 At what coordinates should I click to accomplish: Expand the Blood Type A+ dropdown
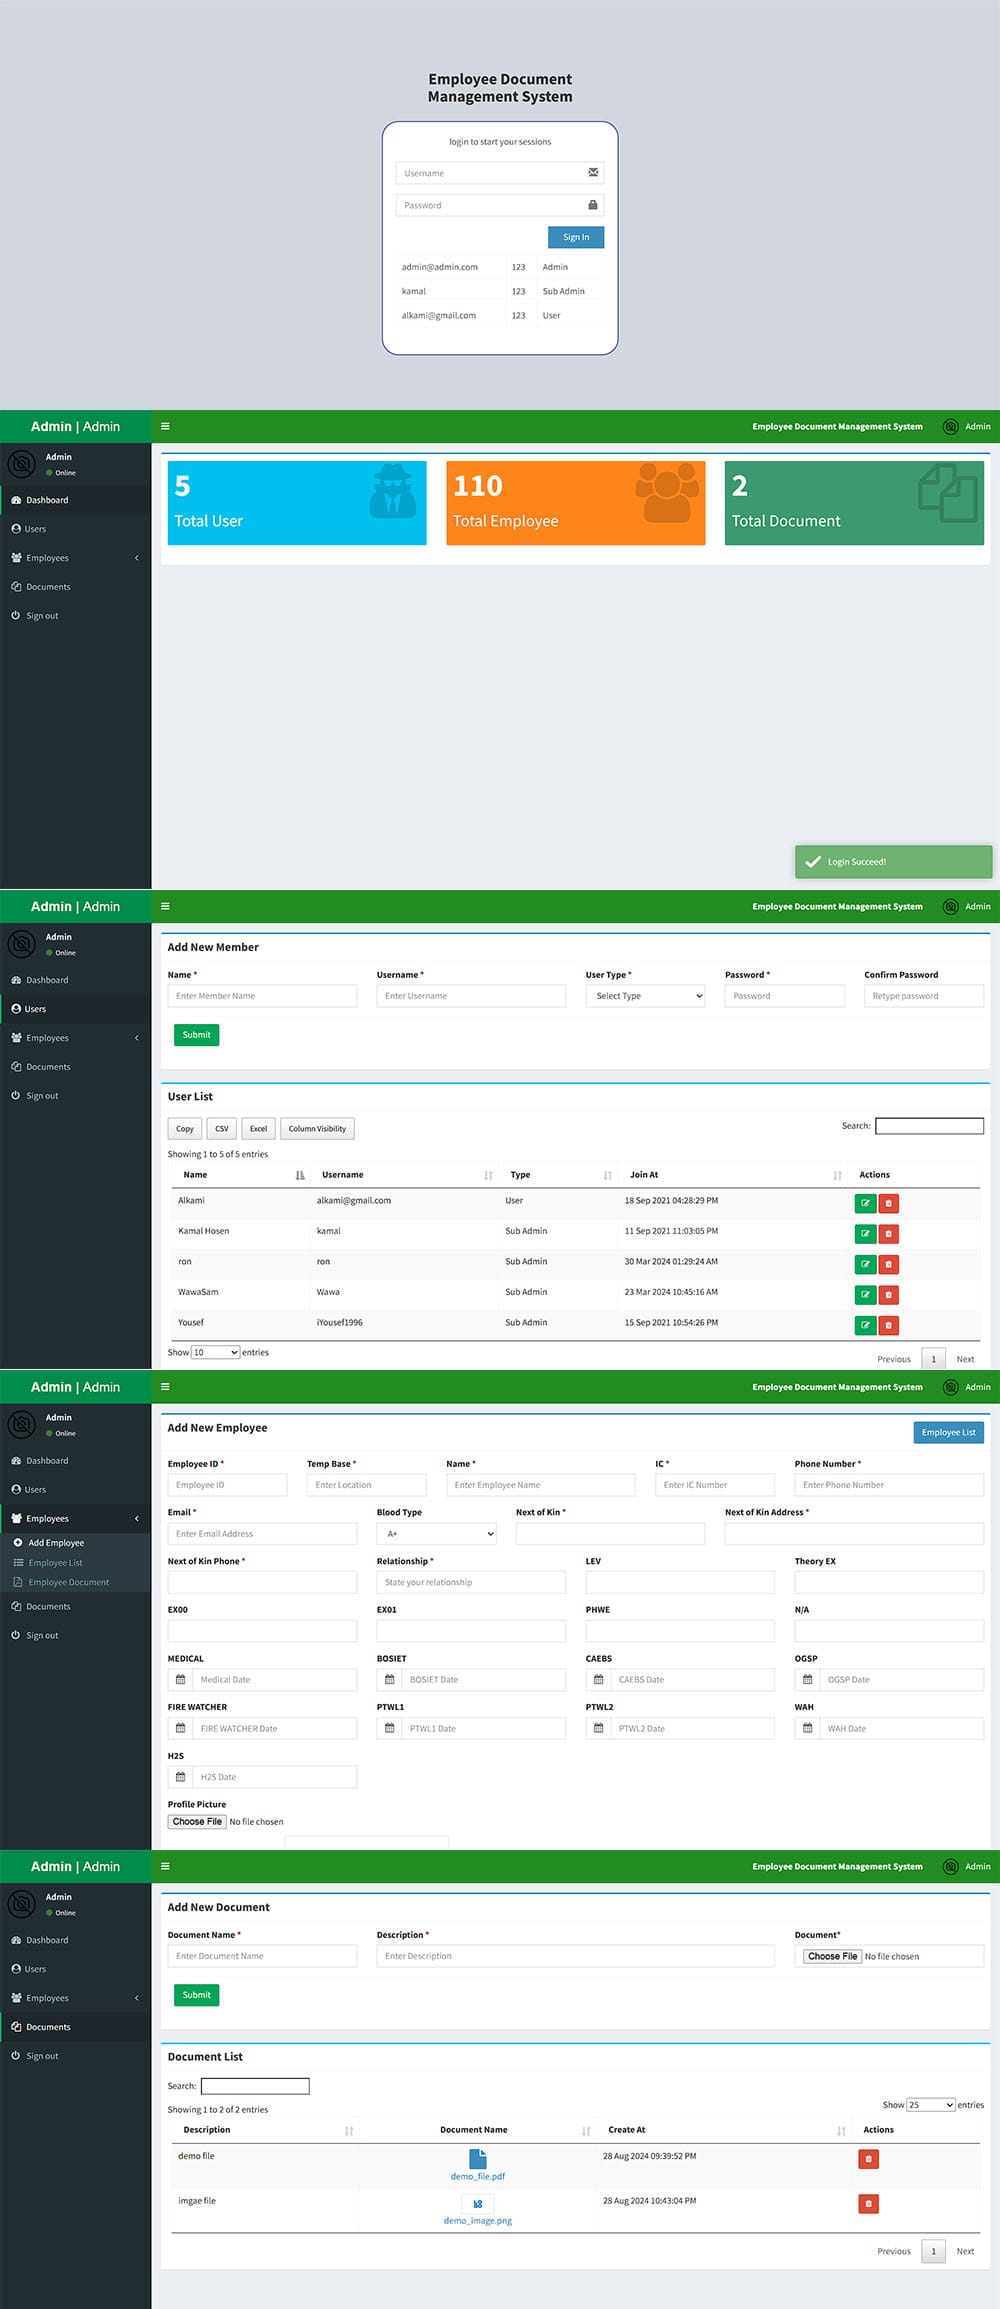coord(436,1533)
